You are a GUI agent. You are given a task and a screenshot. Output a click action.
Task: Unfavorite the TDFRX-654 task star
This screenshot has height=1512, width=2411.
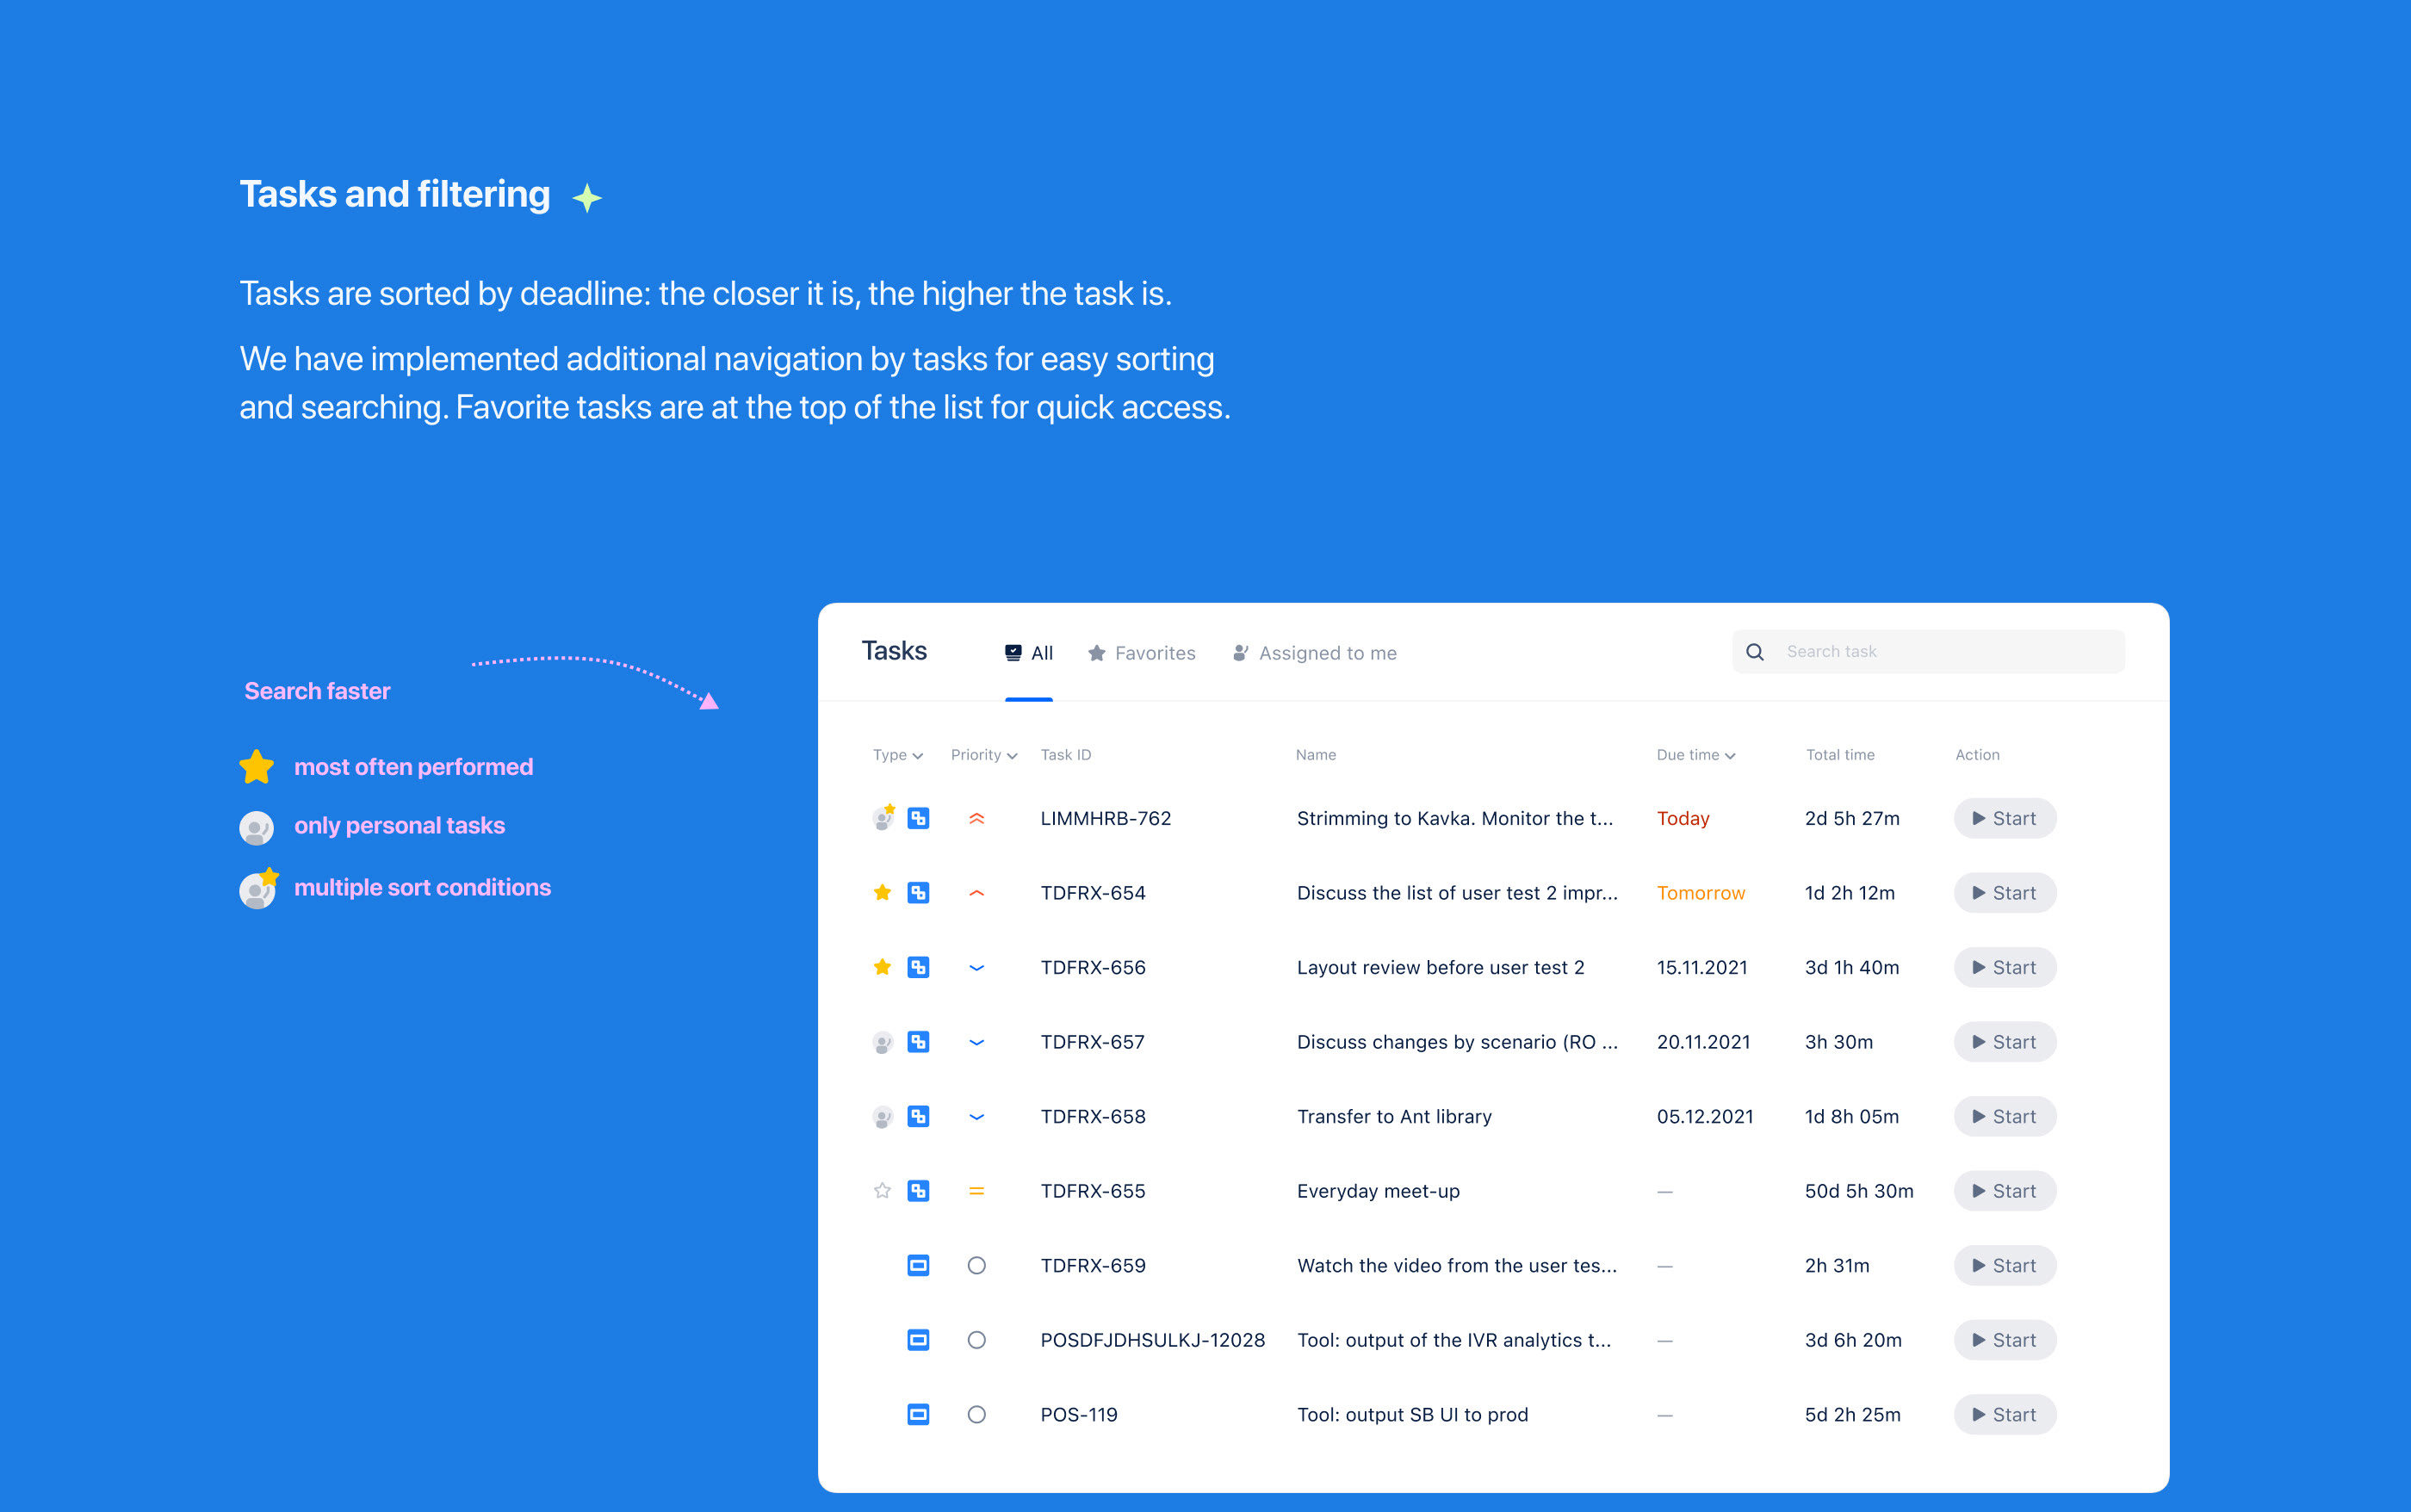point(882,892)
